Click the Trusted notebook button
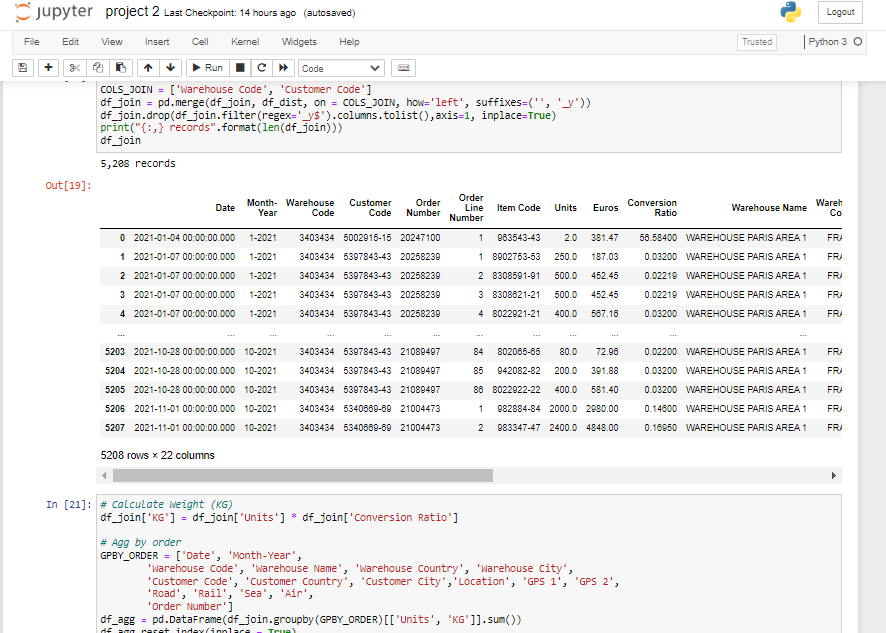 tap(757, 42)
